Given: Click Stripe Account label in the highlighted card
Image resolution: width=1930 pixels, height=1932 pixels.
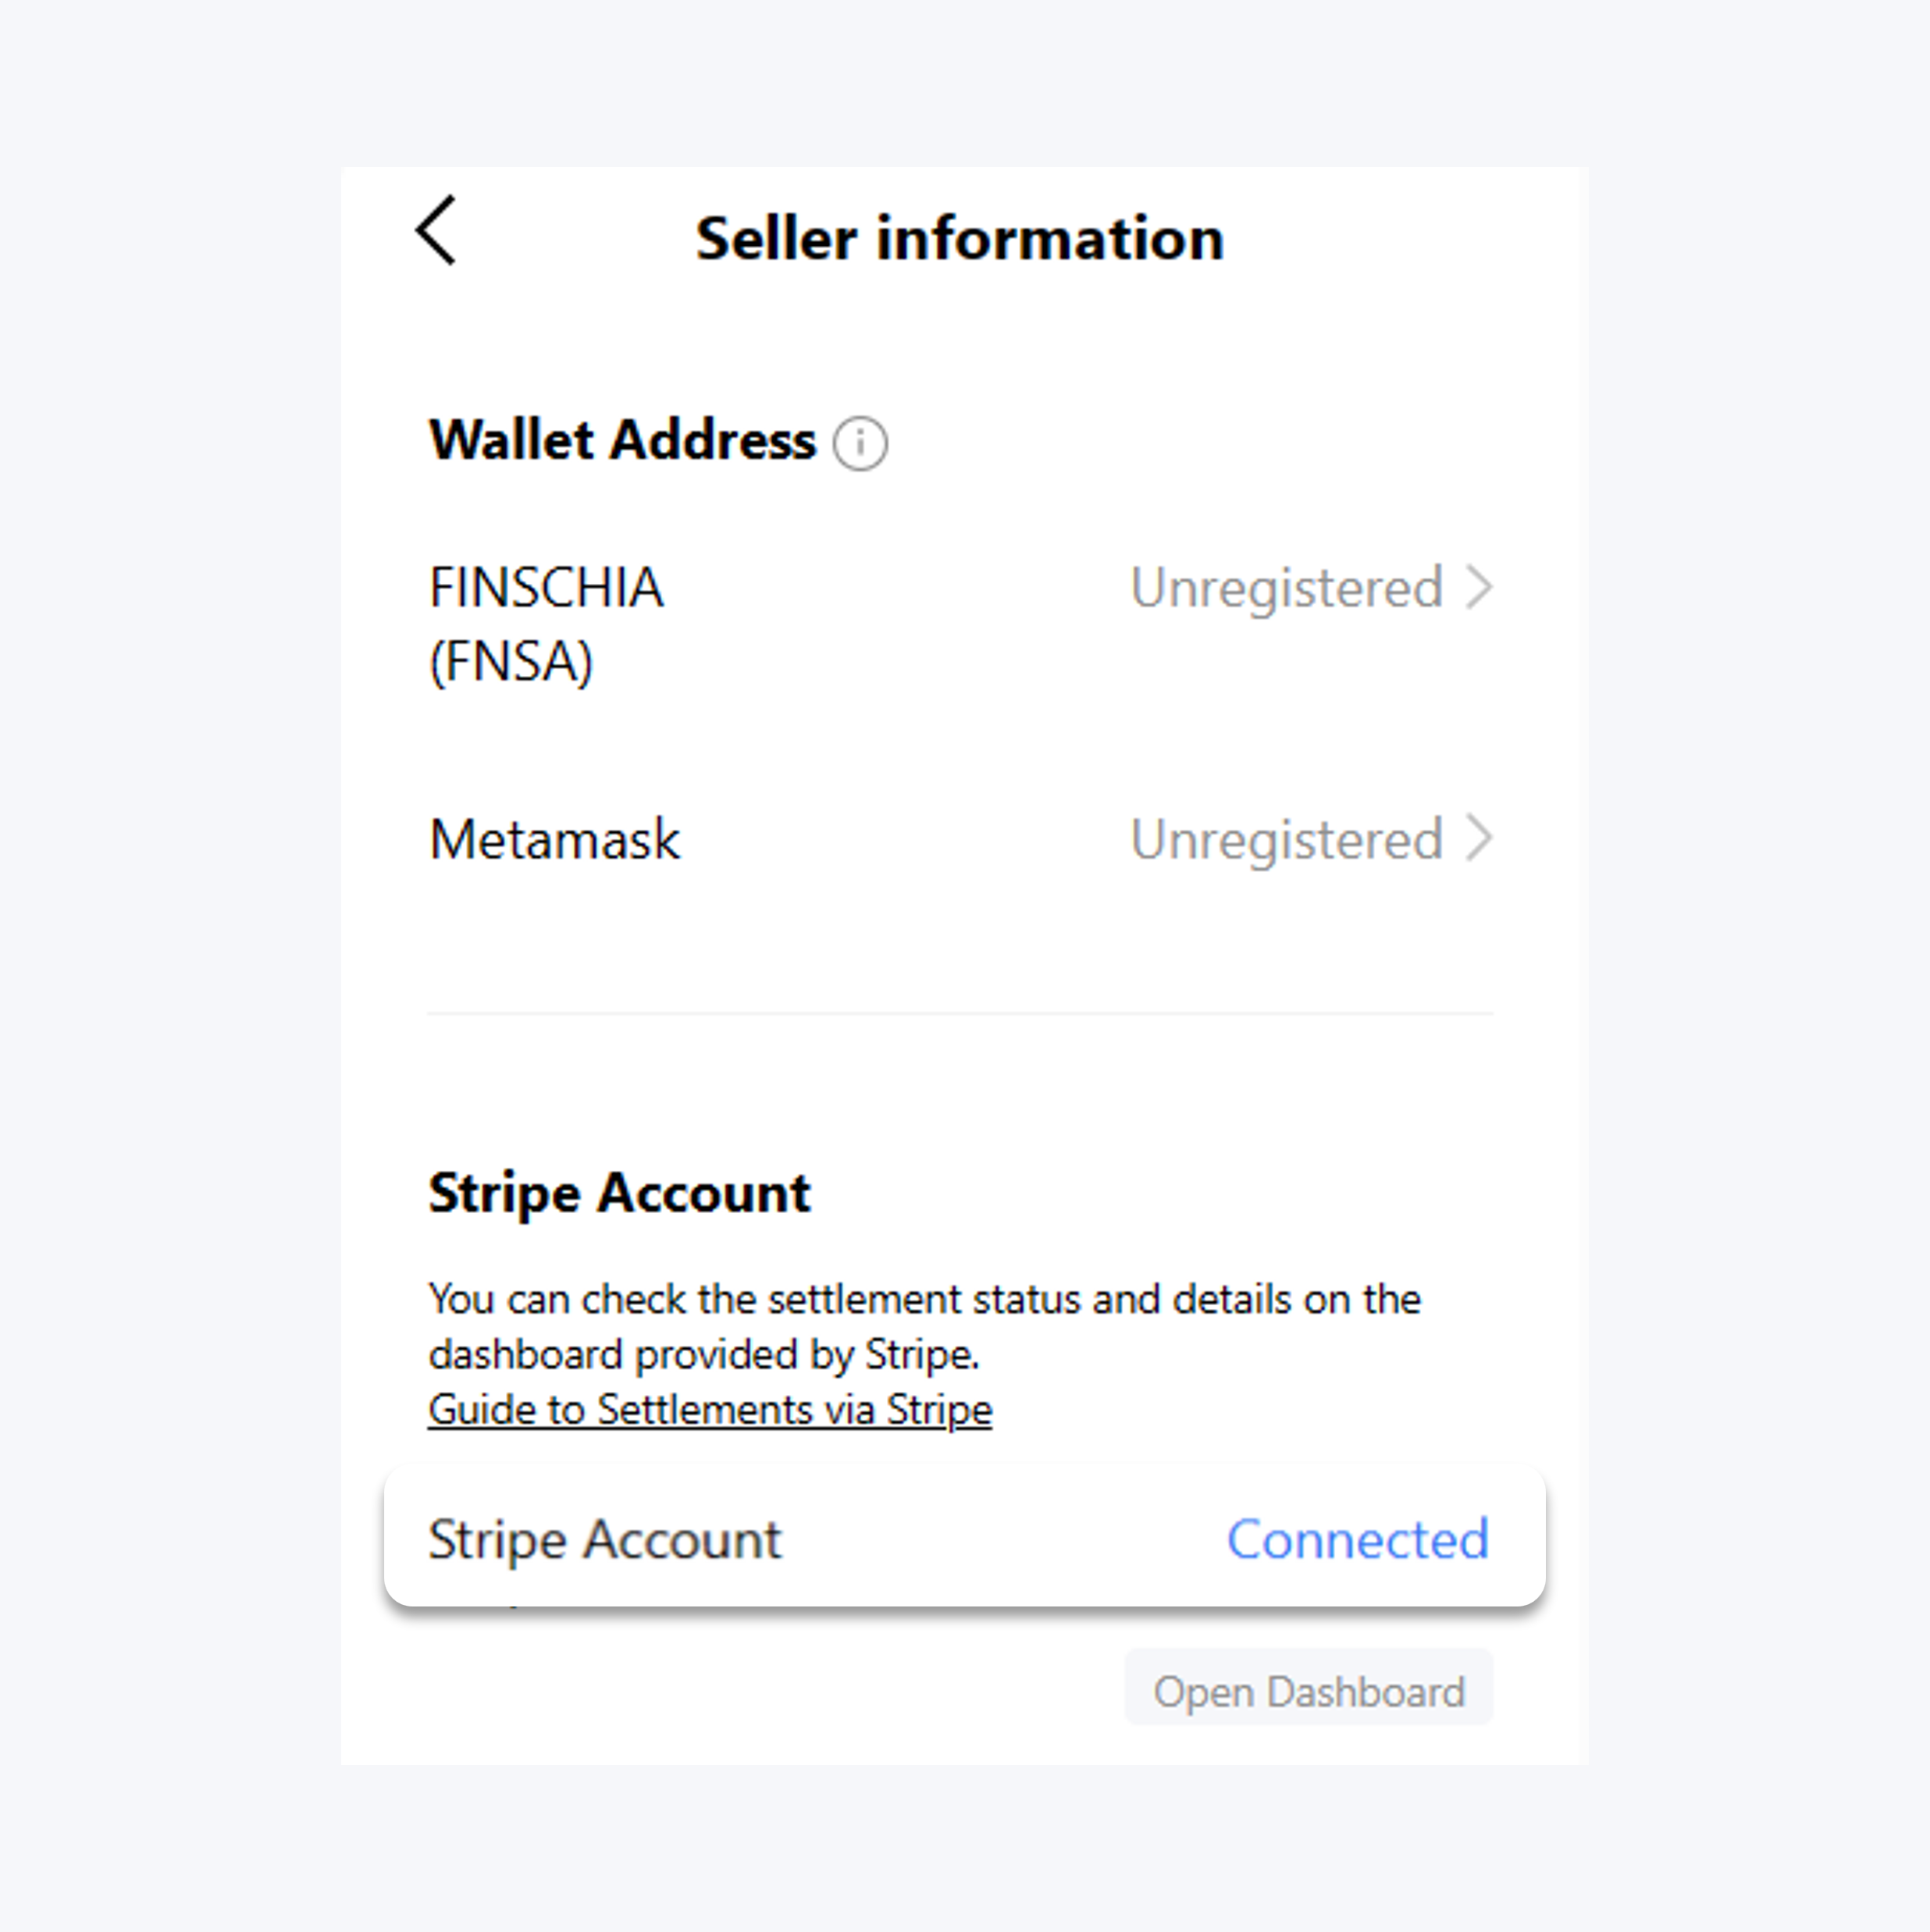Looking at the screenshot, I should pyautogui.click(x=605, y=1539).
